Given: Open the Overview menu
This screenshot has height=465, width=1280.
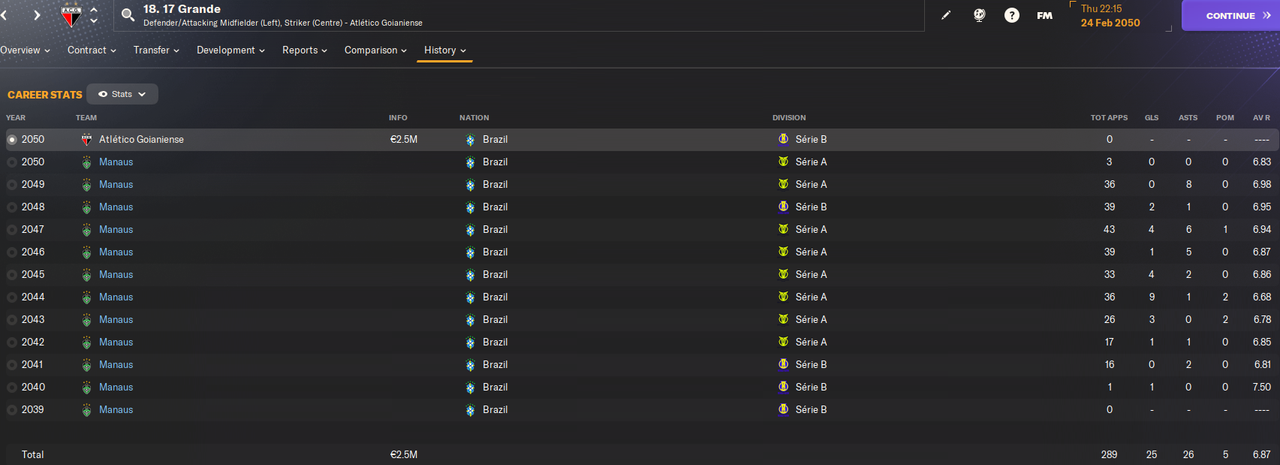Looking at the screenshot, I should click(x=24, y=50).
